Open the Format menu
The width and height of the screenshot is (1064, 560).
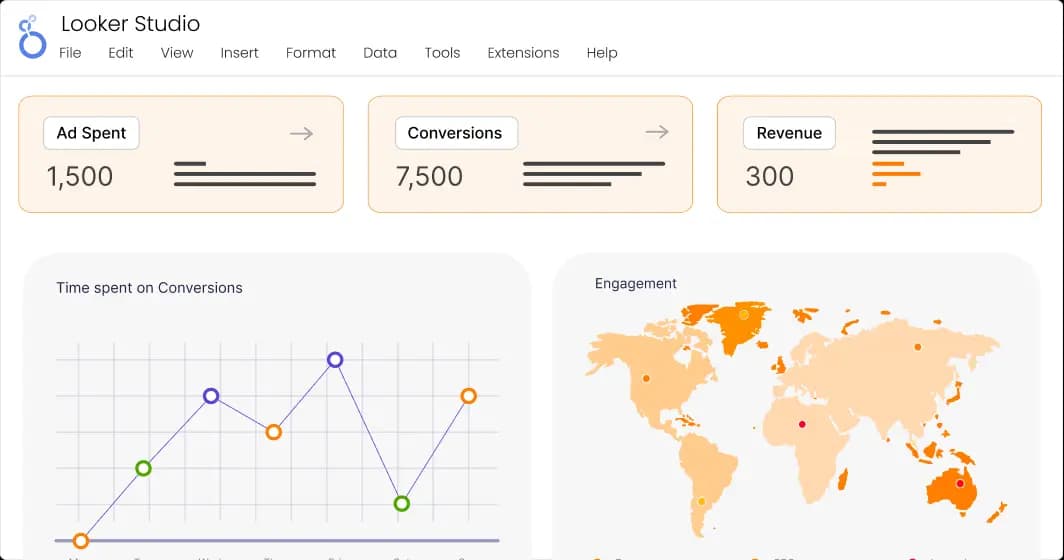311,53
